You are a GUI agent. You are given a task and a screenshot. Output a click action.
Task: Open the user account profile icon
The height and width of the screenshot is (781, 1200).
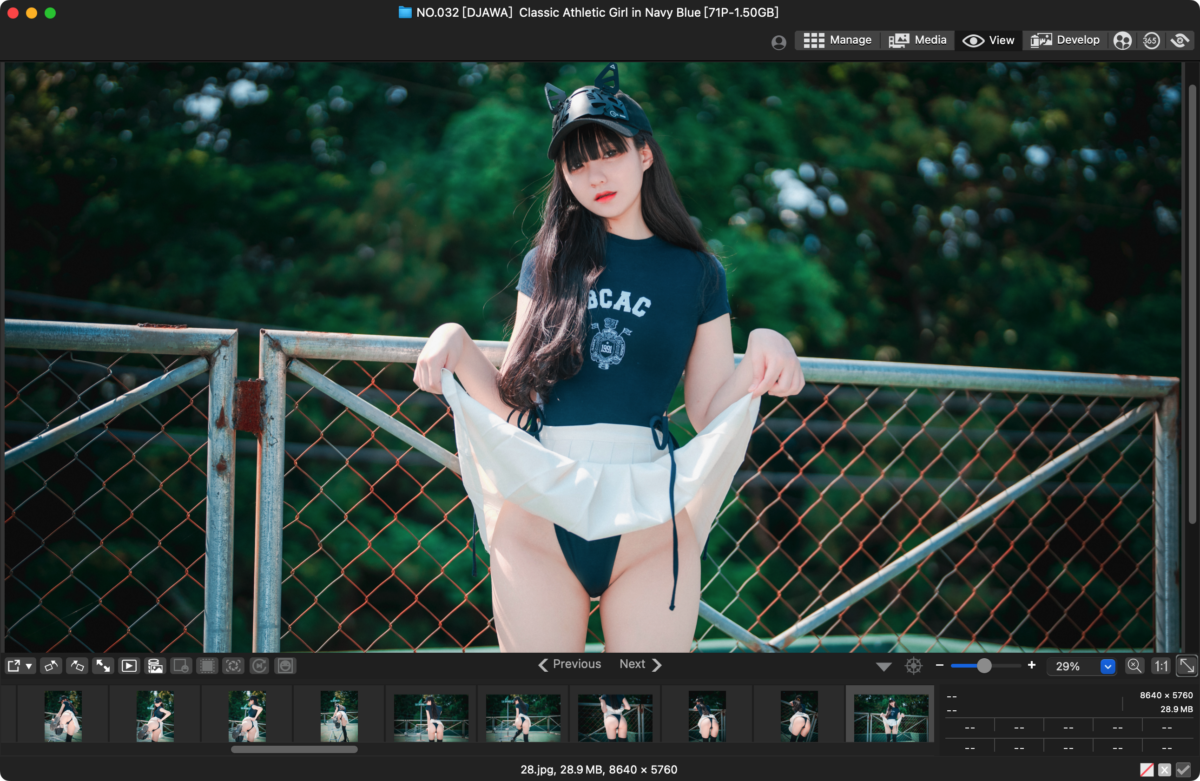coord(779,42)
